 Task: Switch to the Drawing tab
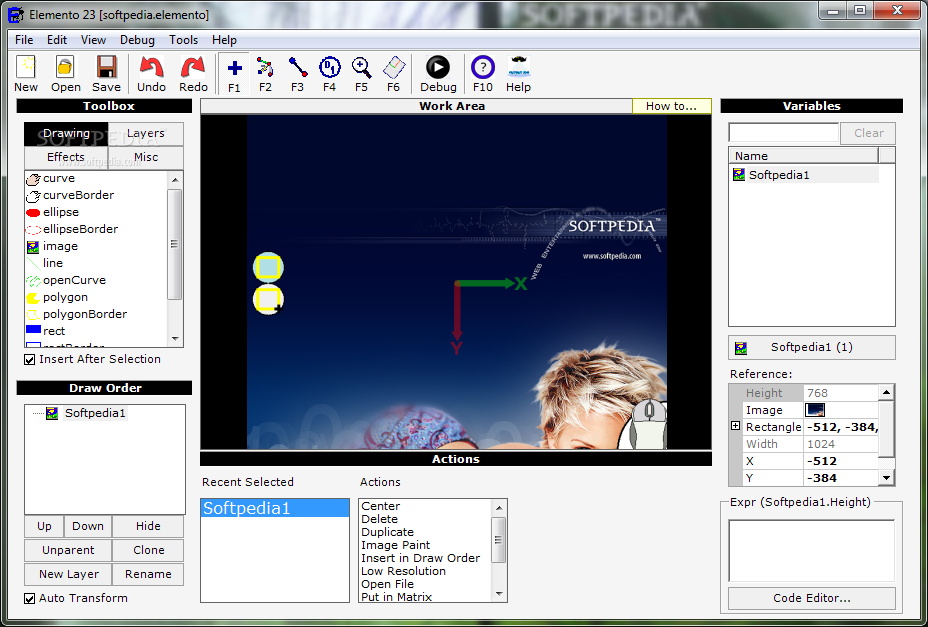66,134
